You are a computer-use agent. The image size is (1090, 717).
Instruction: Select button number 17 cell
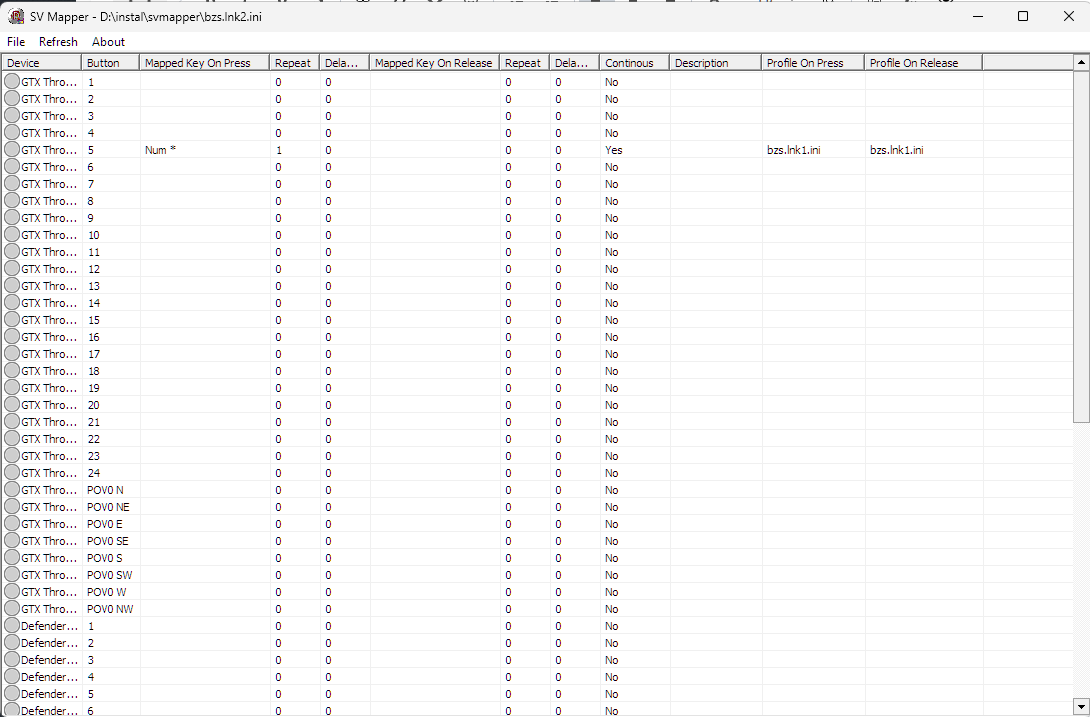[x=93, y=354]
